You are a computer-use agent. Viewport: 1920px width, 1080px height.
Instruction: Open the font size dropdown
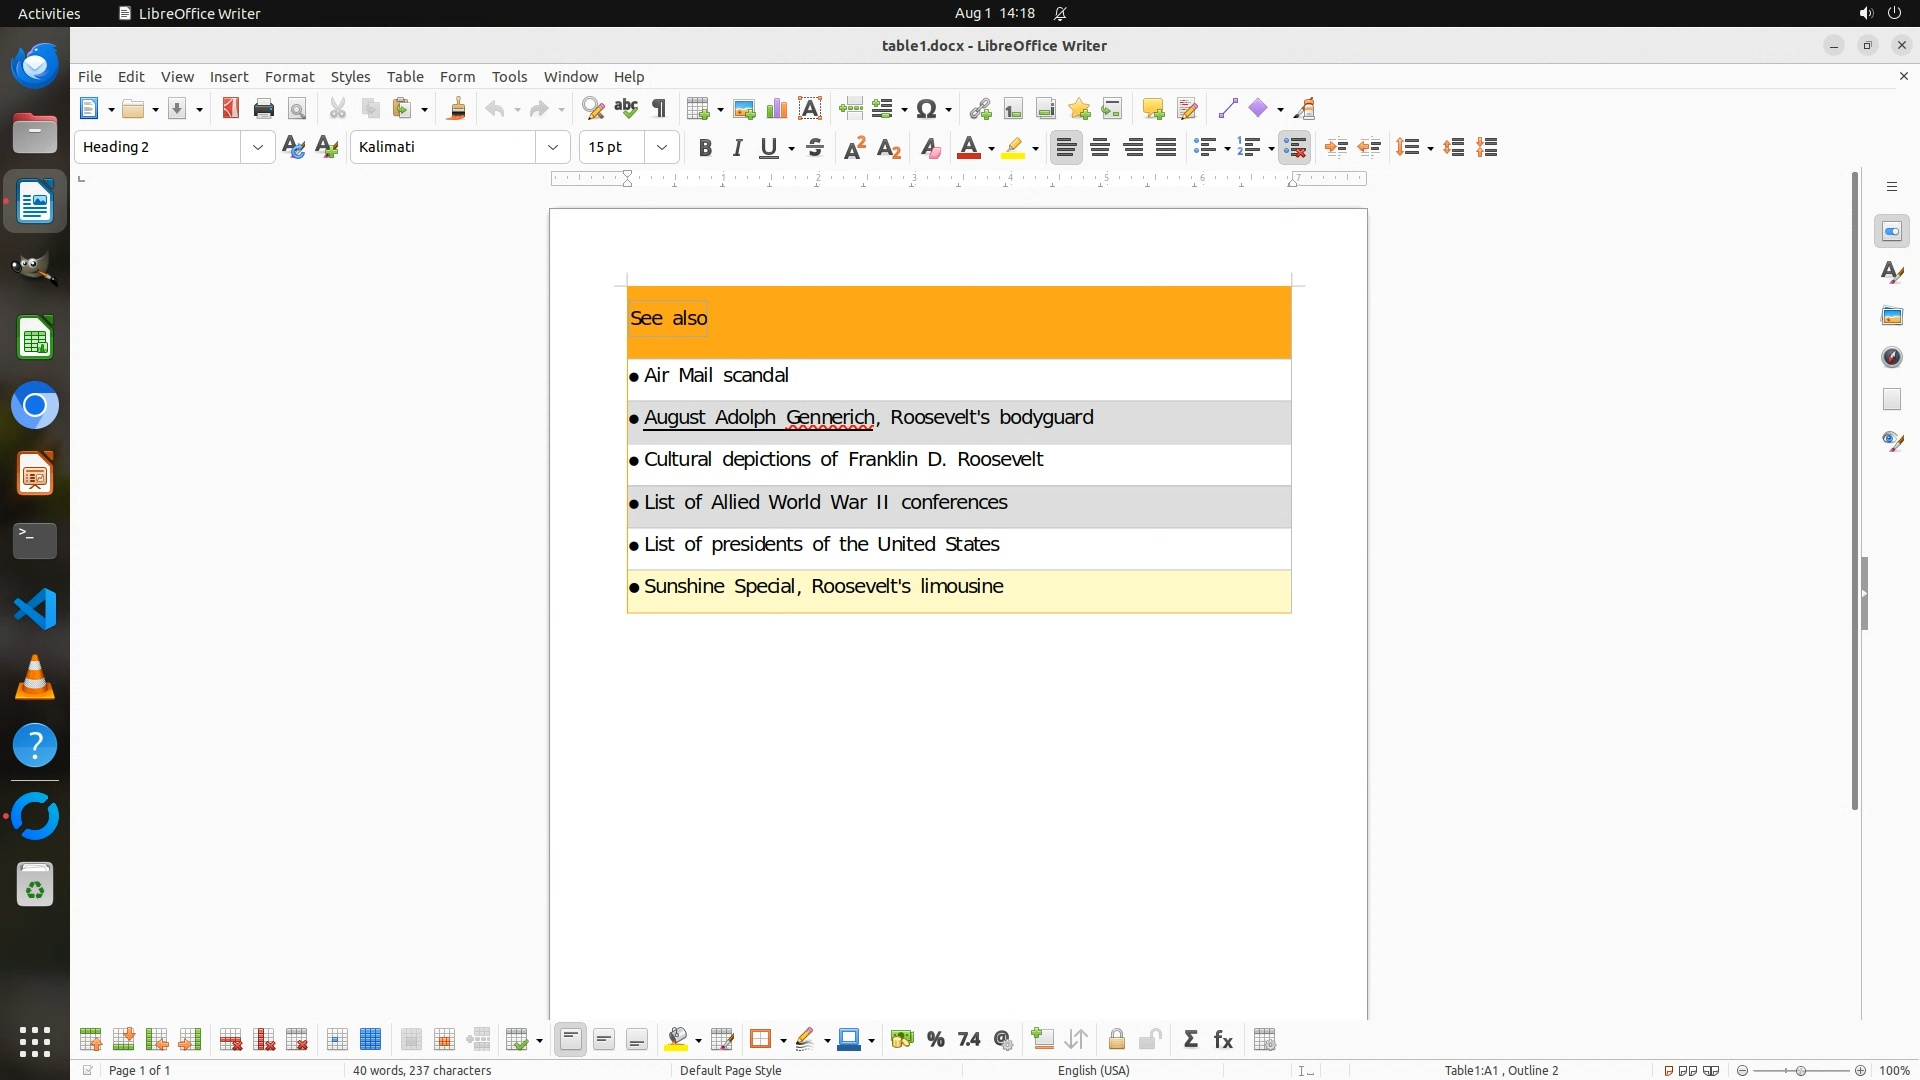point(662,147)
